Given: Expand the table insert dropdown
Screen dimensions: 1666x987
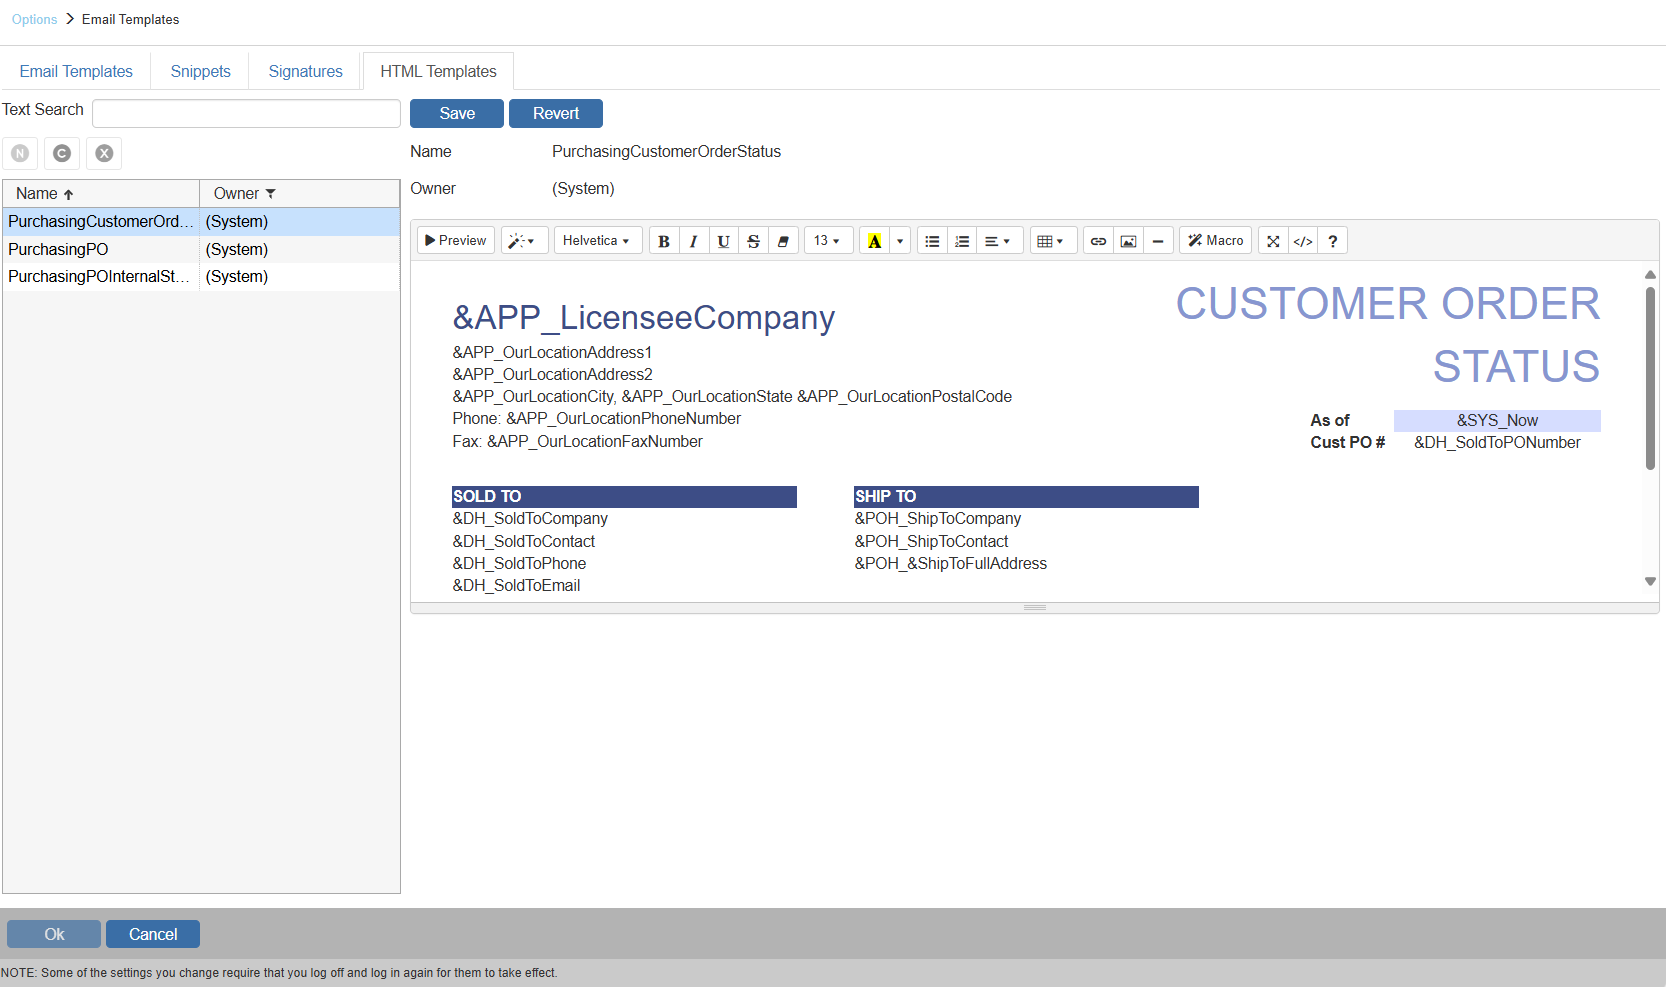Looking at the screenshot, I should (x=1050, y=241).
